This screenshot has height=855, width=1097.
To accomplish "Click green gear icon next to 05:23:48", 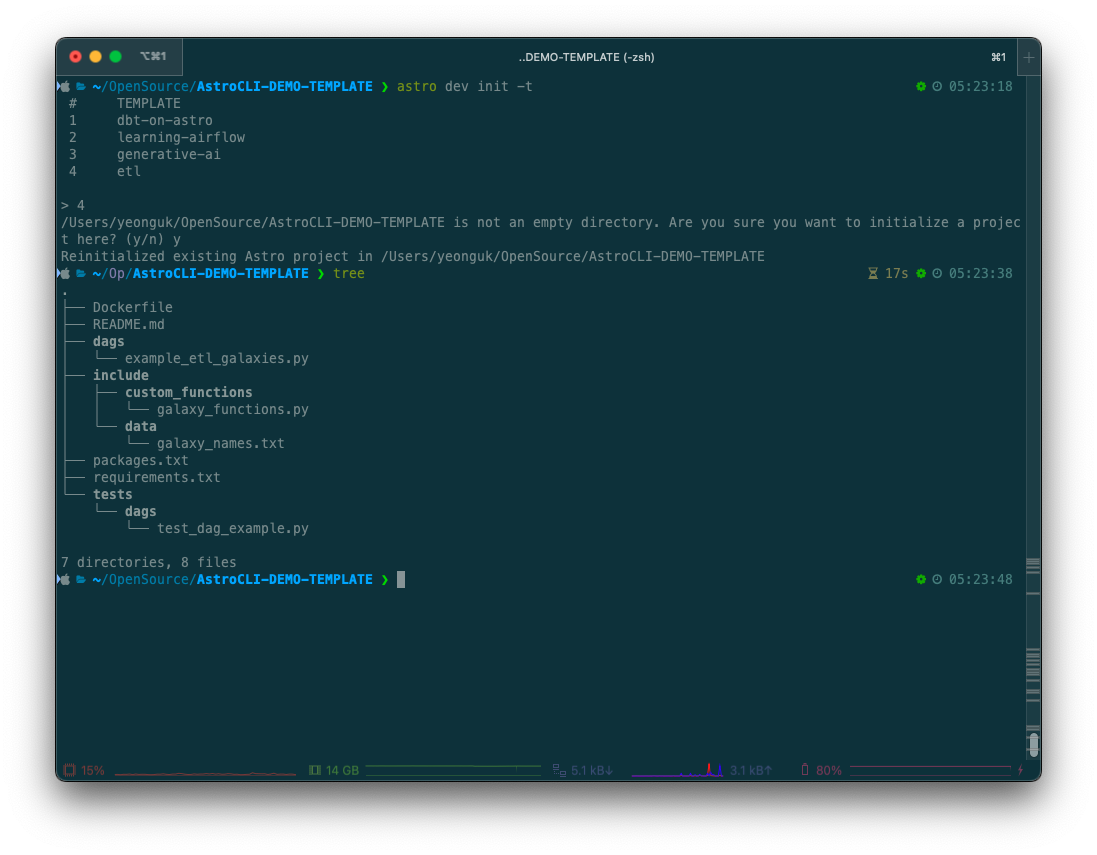I will point(921,579).
